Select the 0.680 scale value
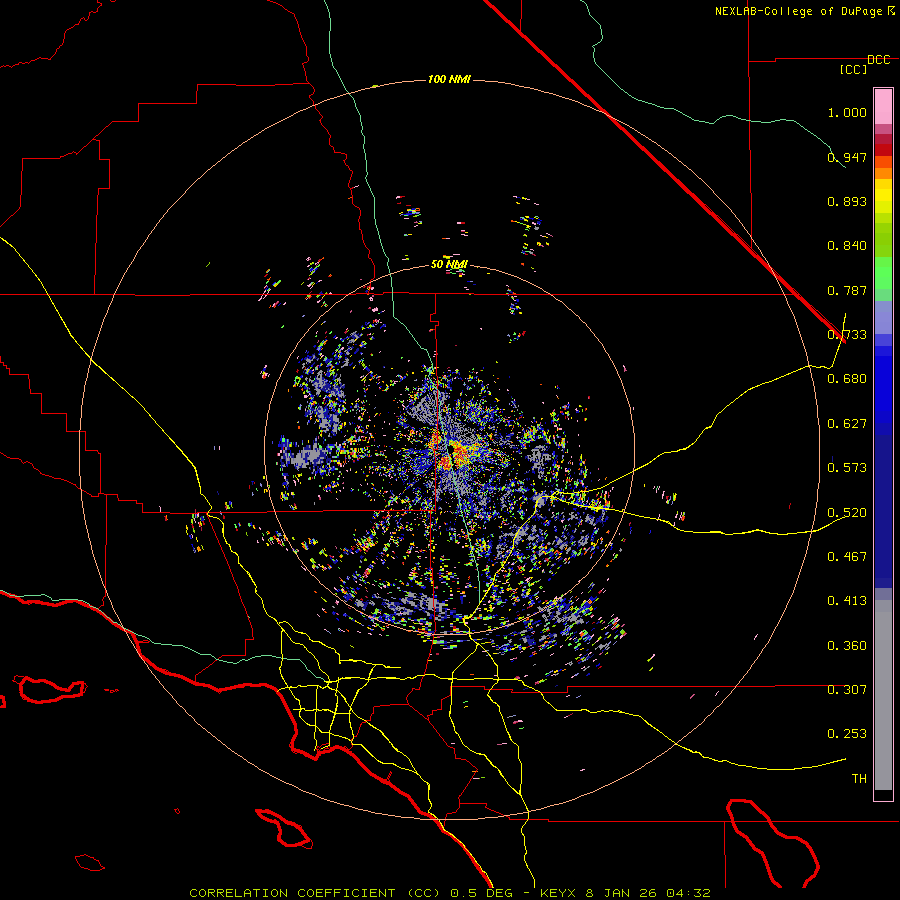The image size is (900, 900). point(847,379)
